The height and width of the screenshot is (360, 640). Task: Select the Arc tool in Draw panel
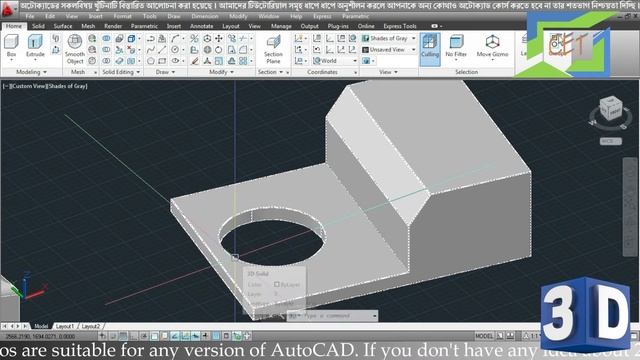(x=176, y=39)
